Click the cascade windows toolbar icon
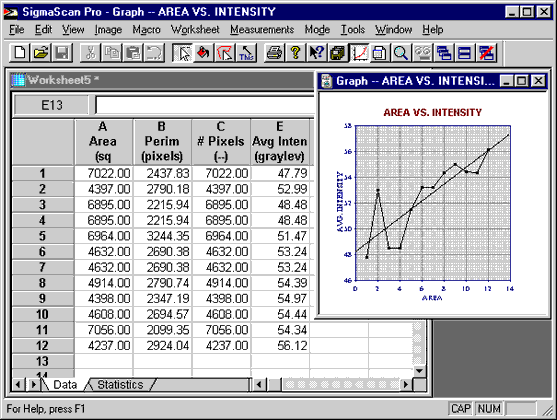 click(444, 53)
